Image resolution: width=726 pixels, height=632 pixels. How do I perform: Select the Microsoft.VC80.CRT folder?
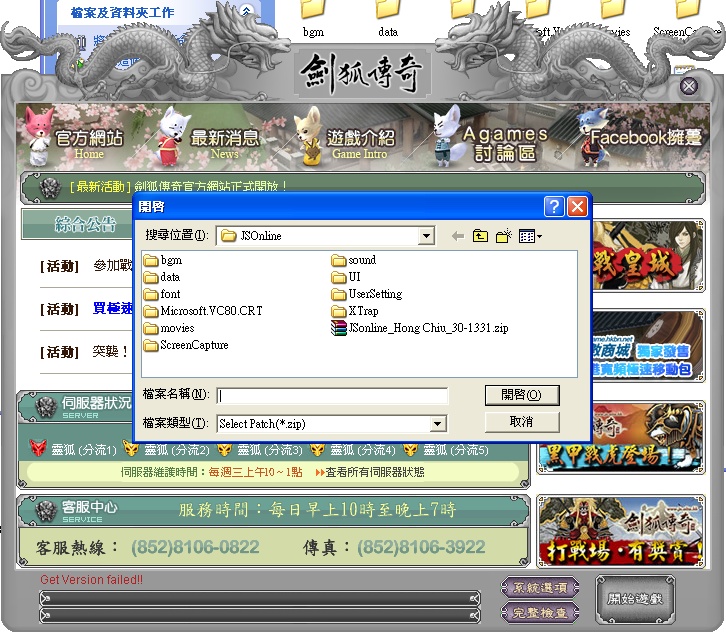pos(203,311)
